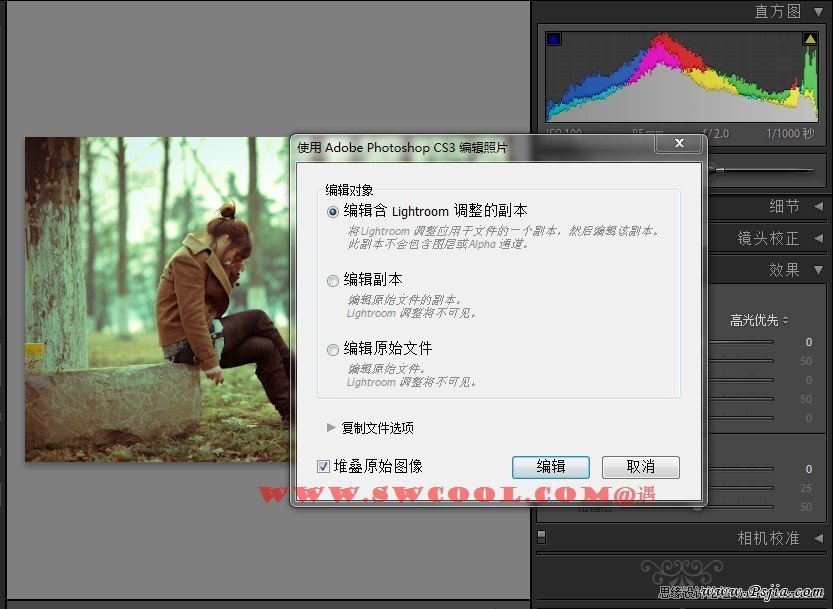
Task: Select 编辑含 Lightroom 调整的副本 option
Action: (x=333, y=212)
